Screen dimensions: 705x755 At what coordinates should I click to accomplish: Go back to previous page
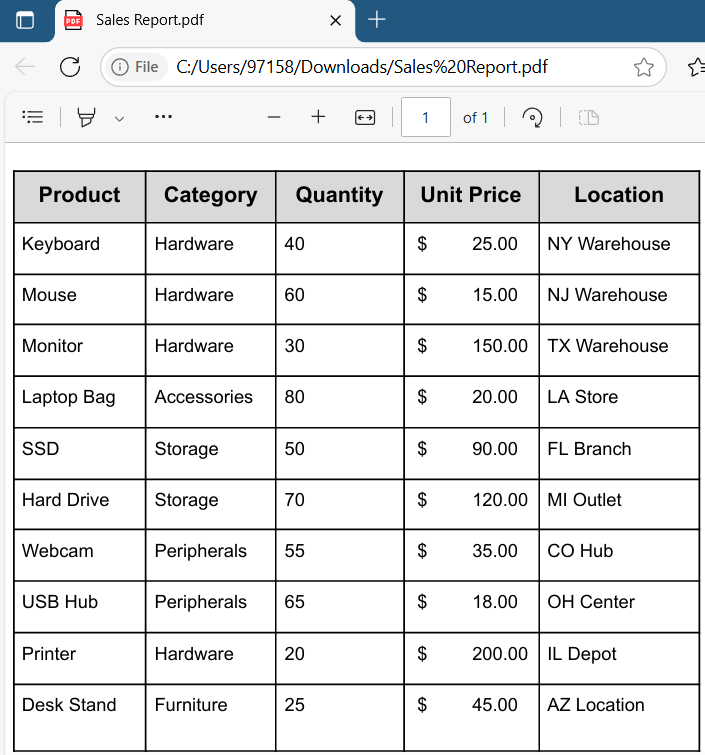tap(25, 67)
